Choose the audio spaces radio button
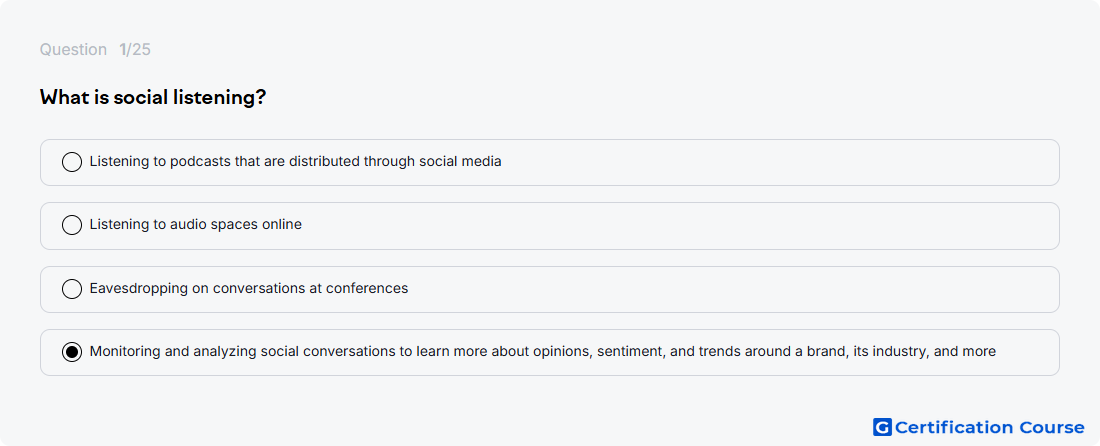 coord(72,225)
